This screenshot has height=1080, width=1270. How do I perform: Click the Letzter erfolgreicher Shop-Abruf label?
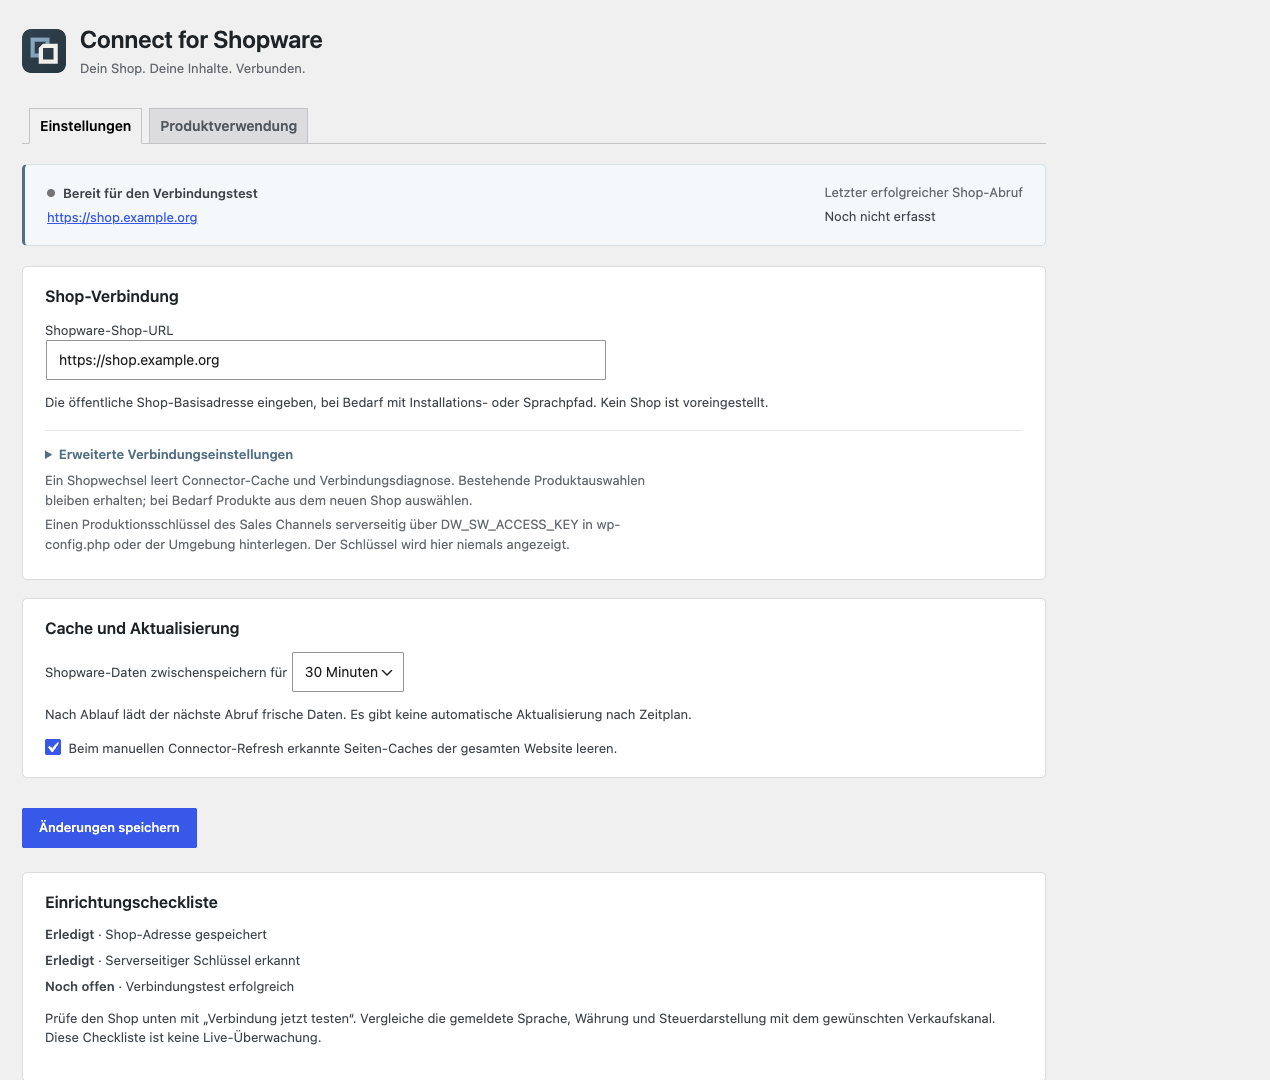[923, 192]
